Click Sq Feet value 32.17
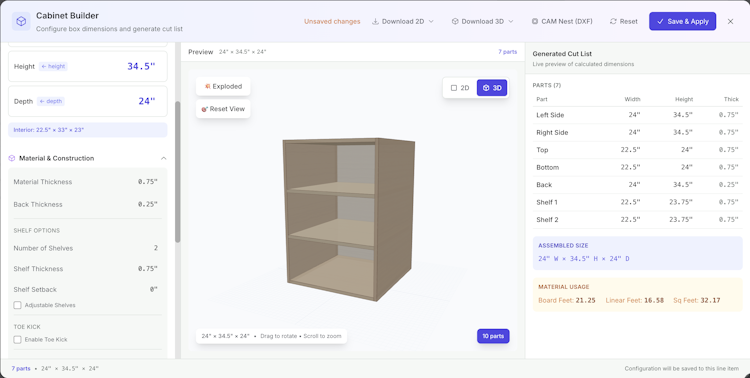The width and height of the screenshot is (750, 378). [710, 300]
